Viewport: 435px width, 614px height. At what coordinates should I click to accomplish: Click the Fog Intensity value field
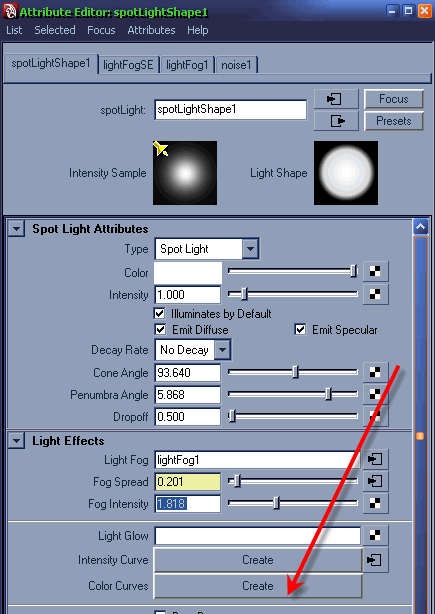click(188, 504)
